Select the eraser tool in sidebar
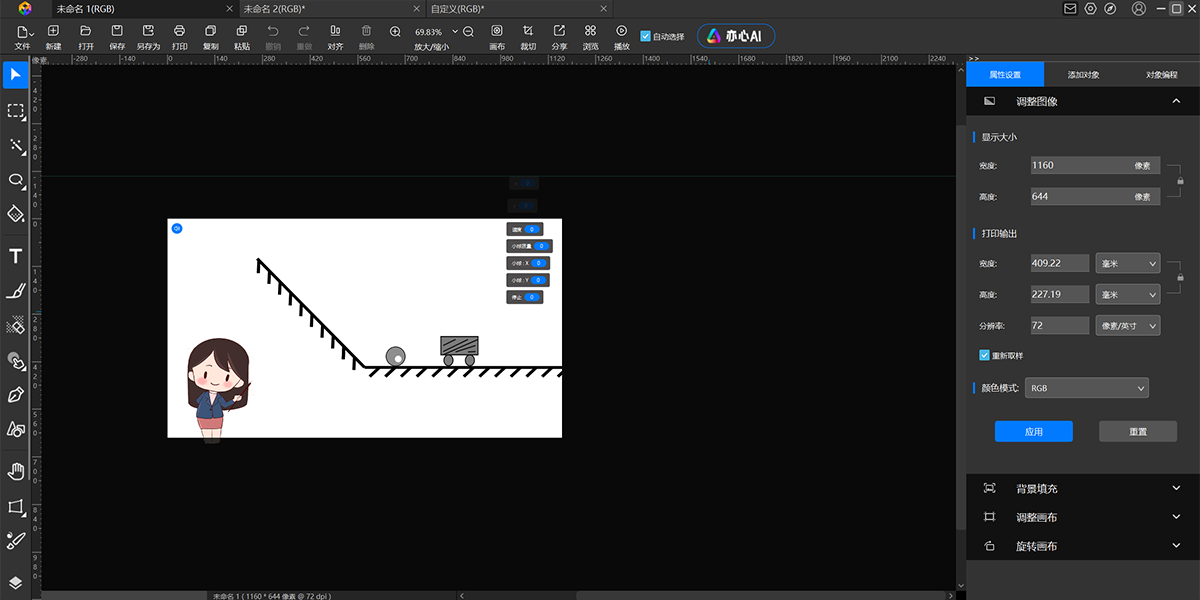Image resolution: width=1200 pixels, height=600 pixels. (x=15, y=325)
